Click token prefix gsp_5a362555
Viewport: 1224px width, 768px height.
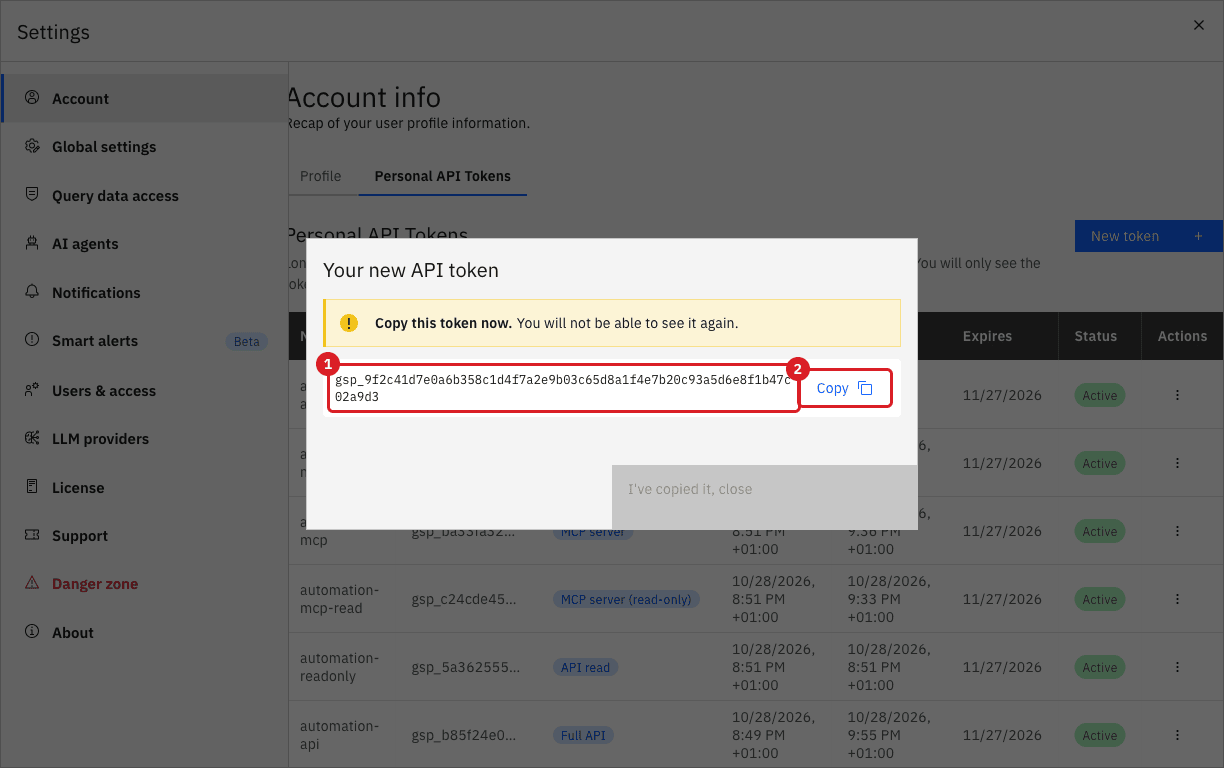(465, 668)
